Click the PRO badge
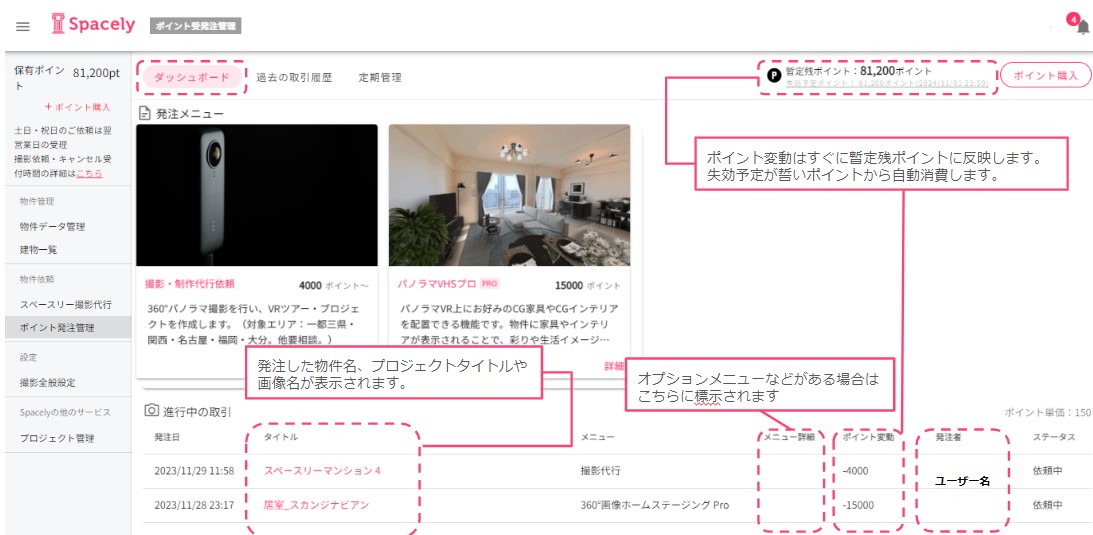1093x535 pixels. coord(490,284)
